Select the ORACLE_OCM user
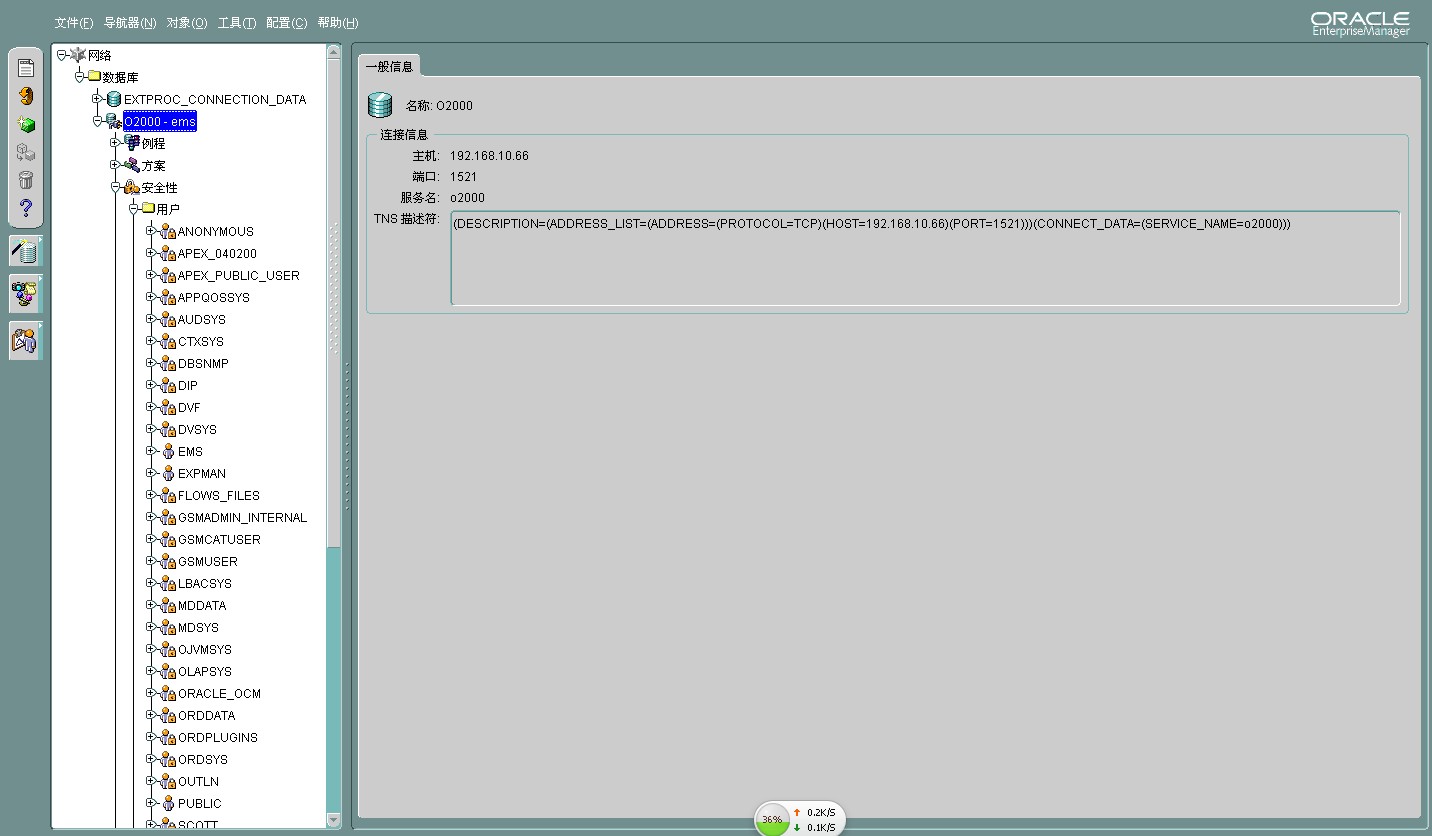 click(x=220, y=693)
